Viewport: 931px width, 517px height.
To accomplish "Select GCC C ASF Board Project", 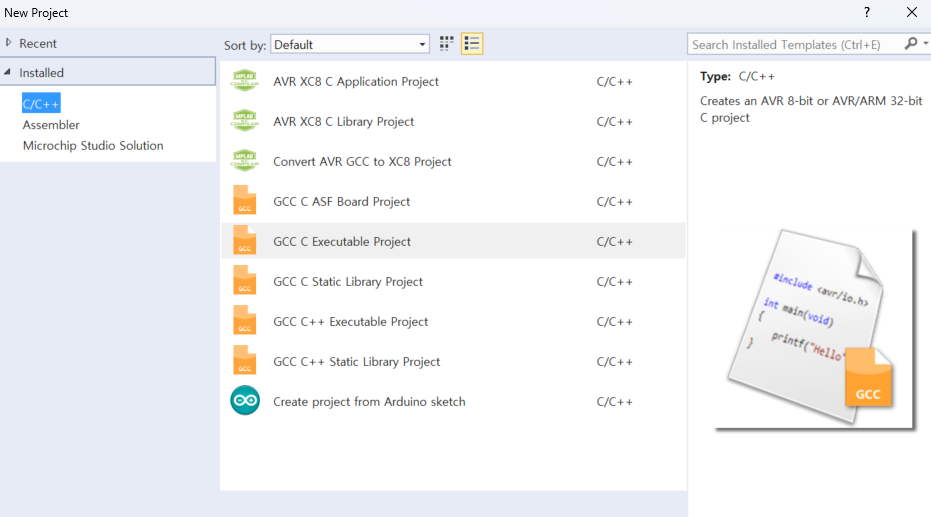I will (x=453, y=201).
